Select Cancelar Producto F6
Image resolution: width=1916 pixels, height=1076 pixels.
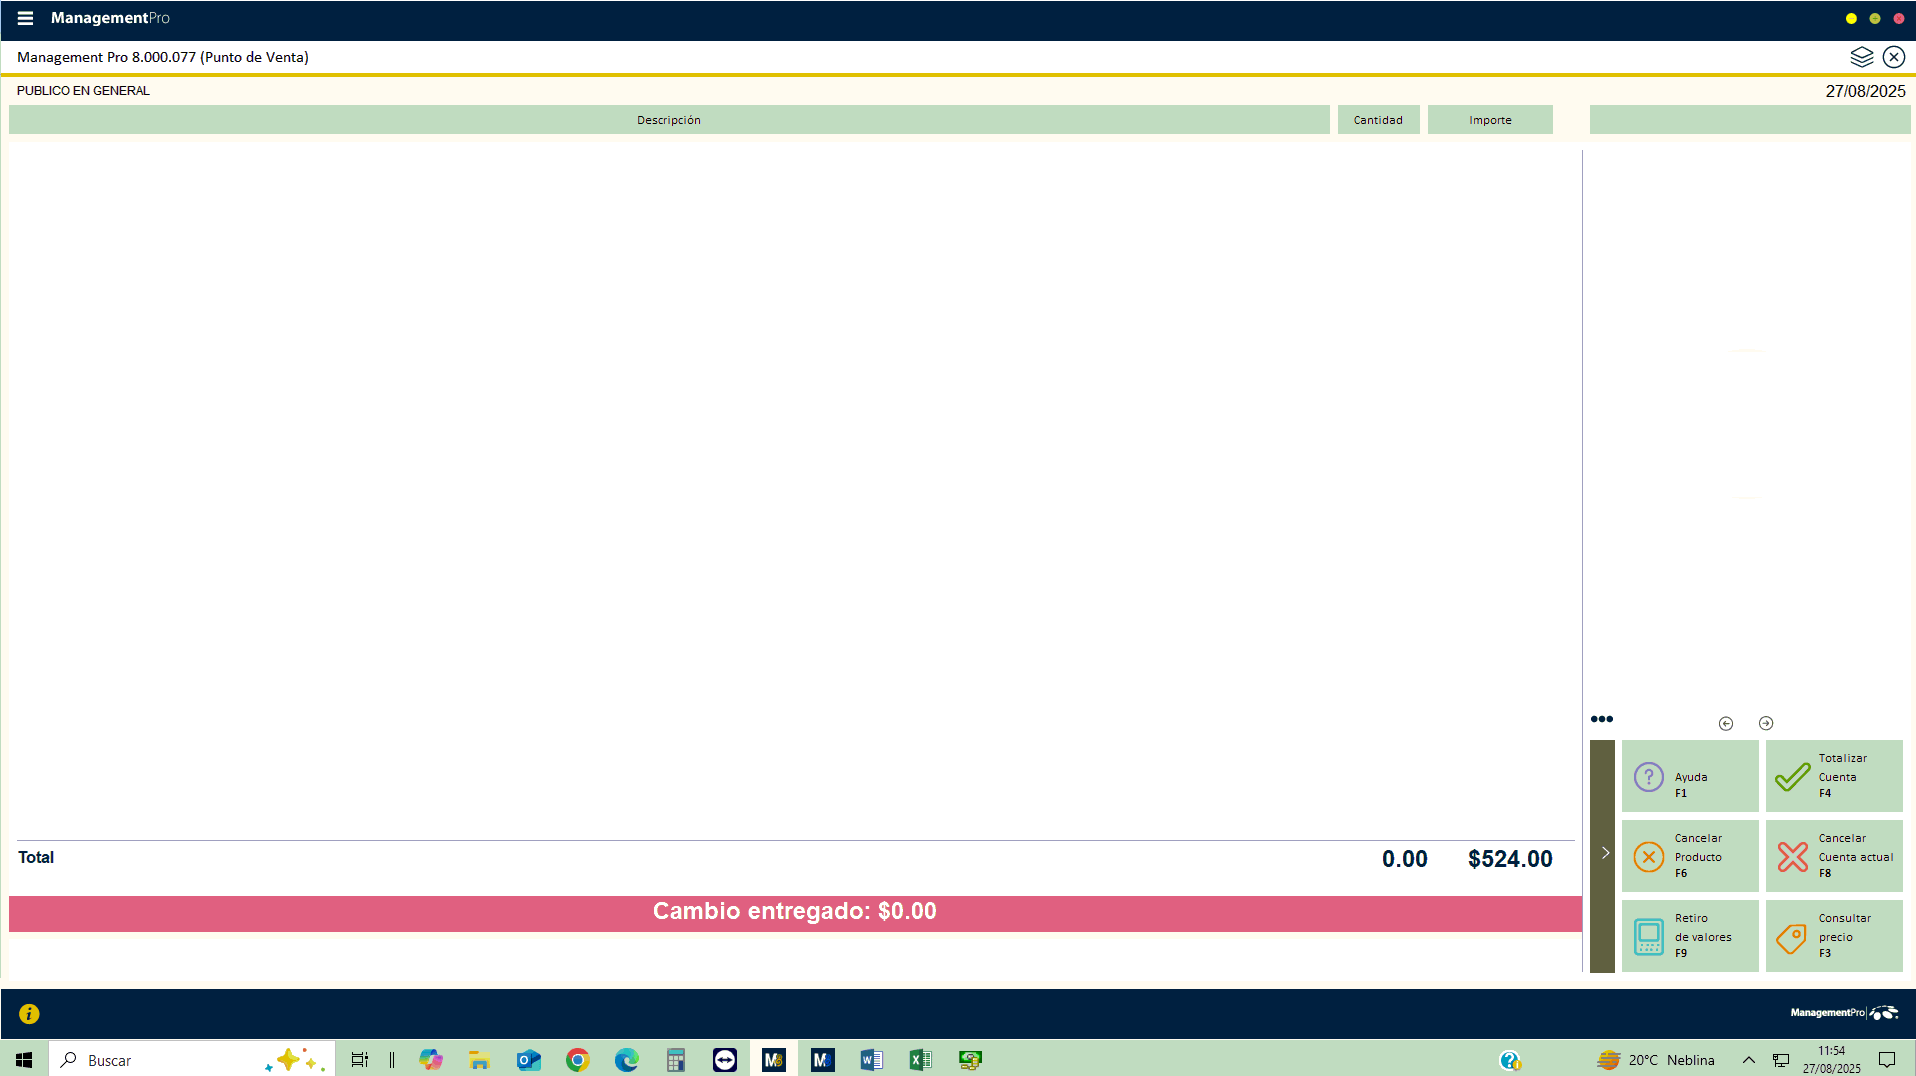coord(1690,856)
